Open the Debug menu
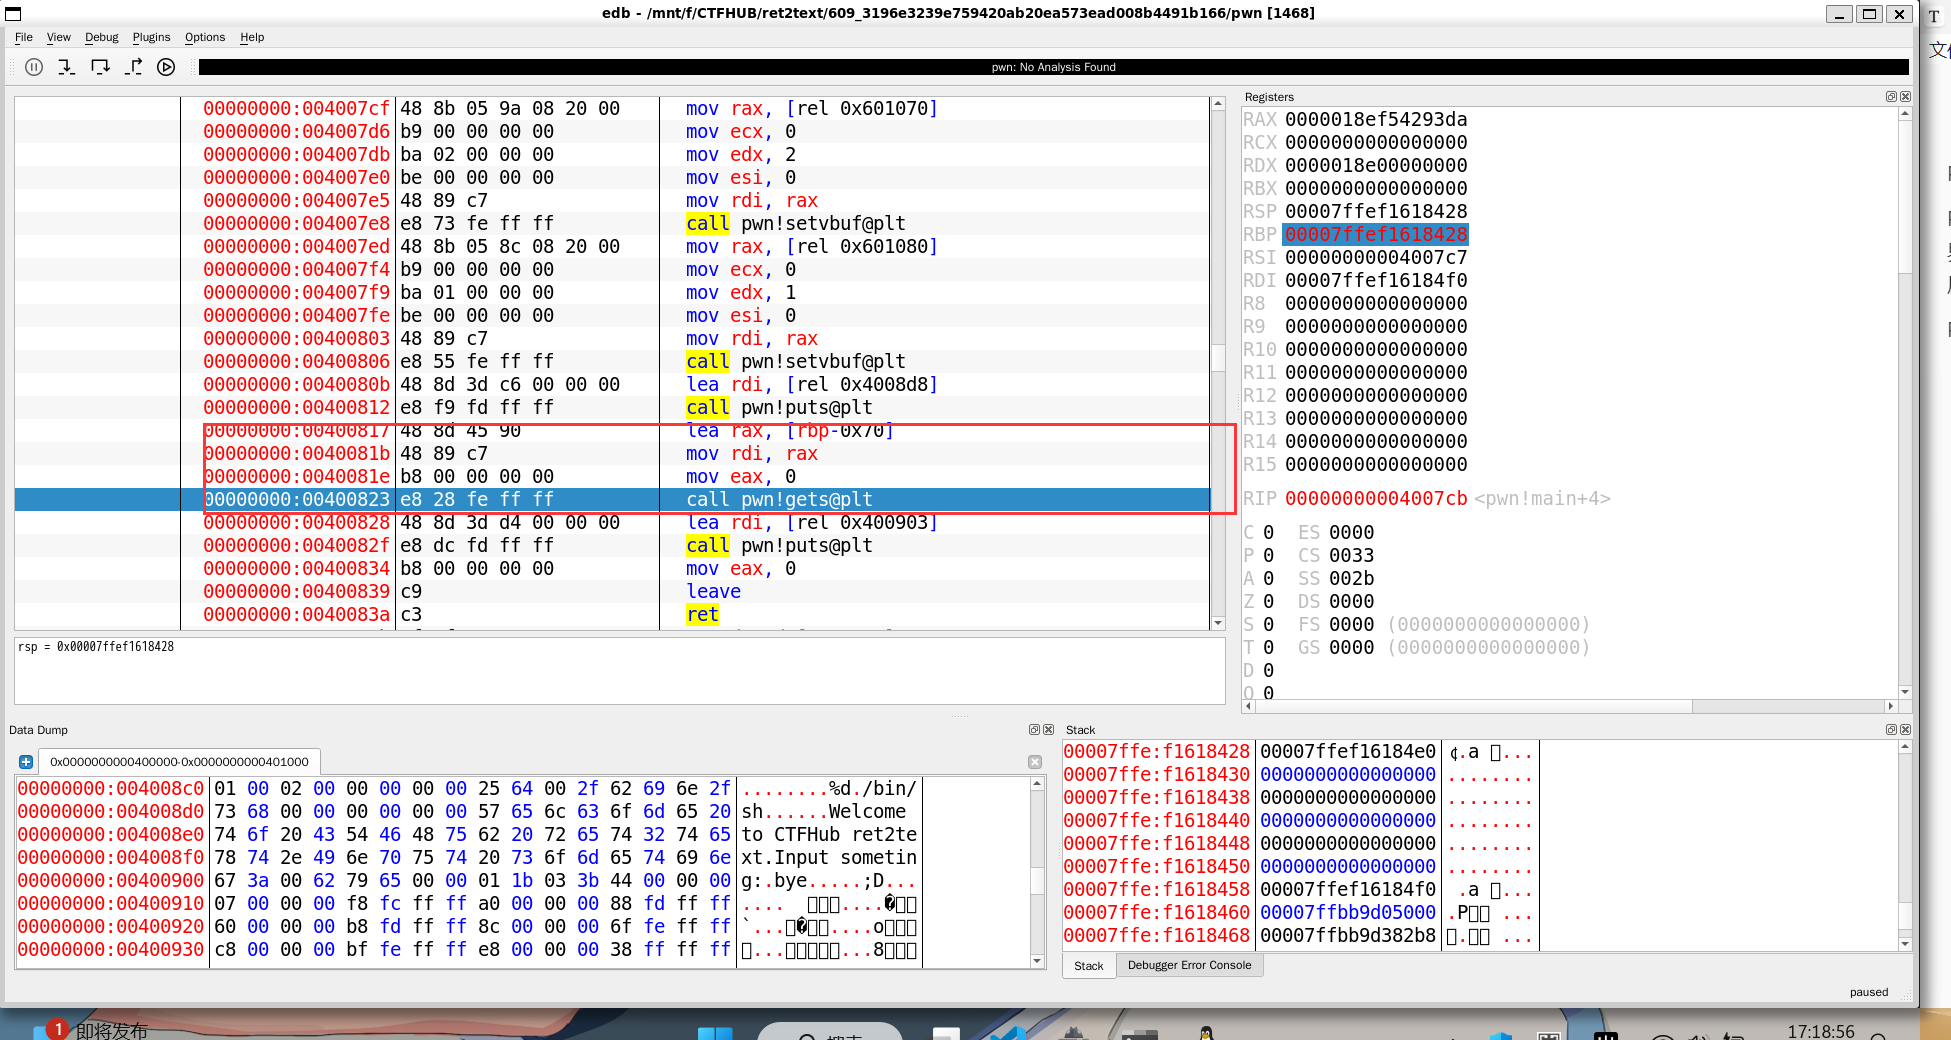This screenshot has height=1040, width=1951. click(x=102, y=37)
